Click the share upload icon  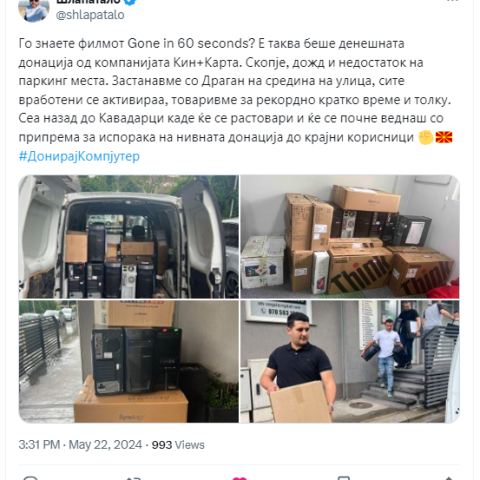pyautogui.click(x=448, y=478)
